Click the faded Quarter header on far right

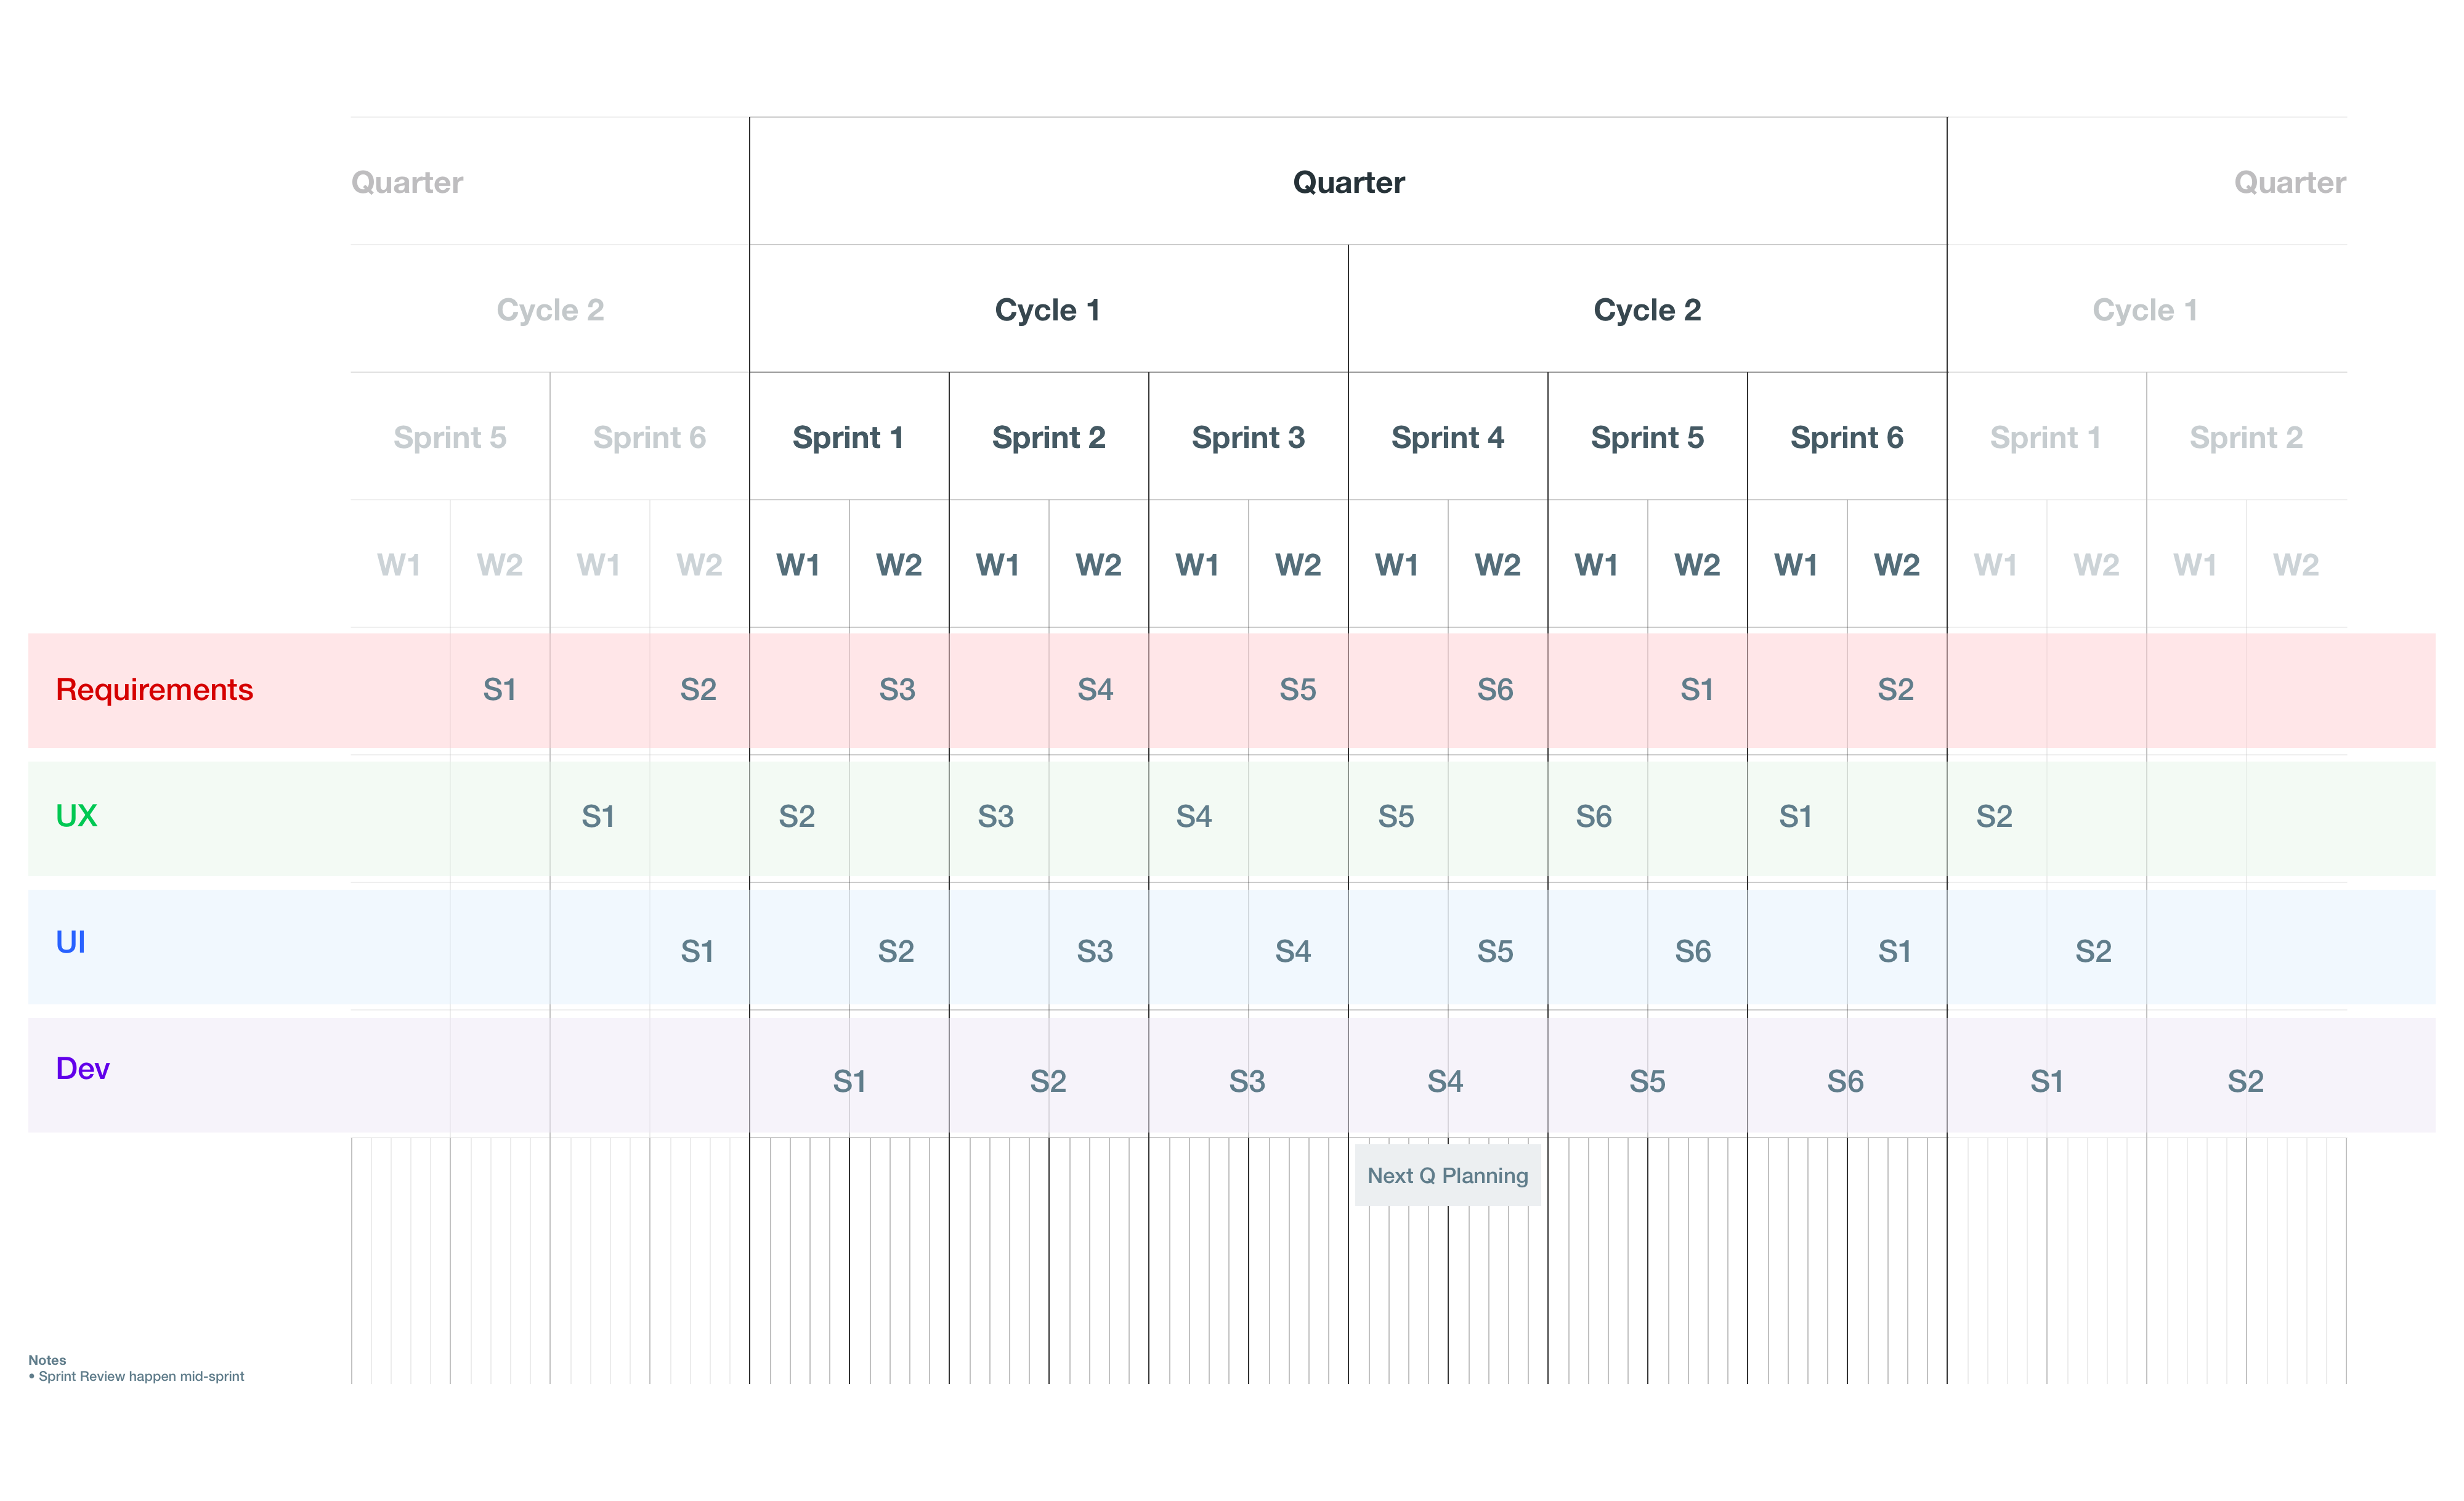pos(2289,182)
